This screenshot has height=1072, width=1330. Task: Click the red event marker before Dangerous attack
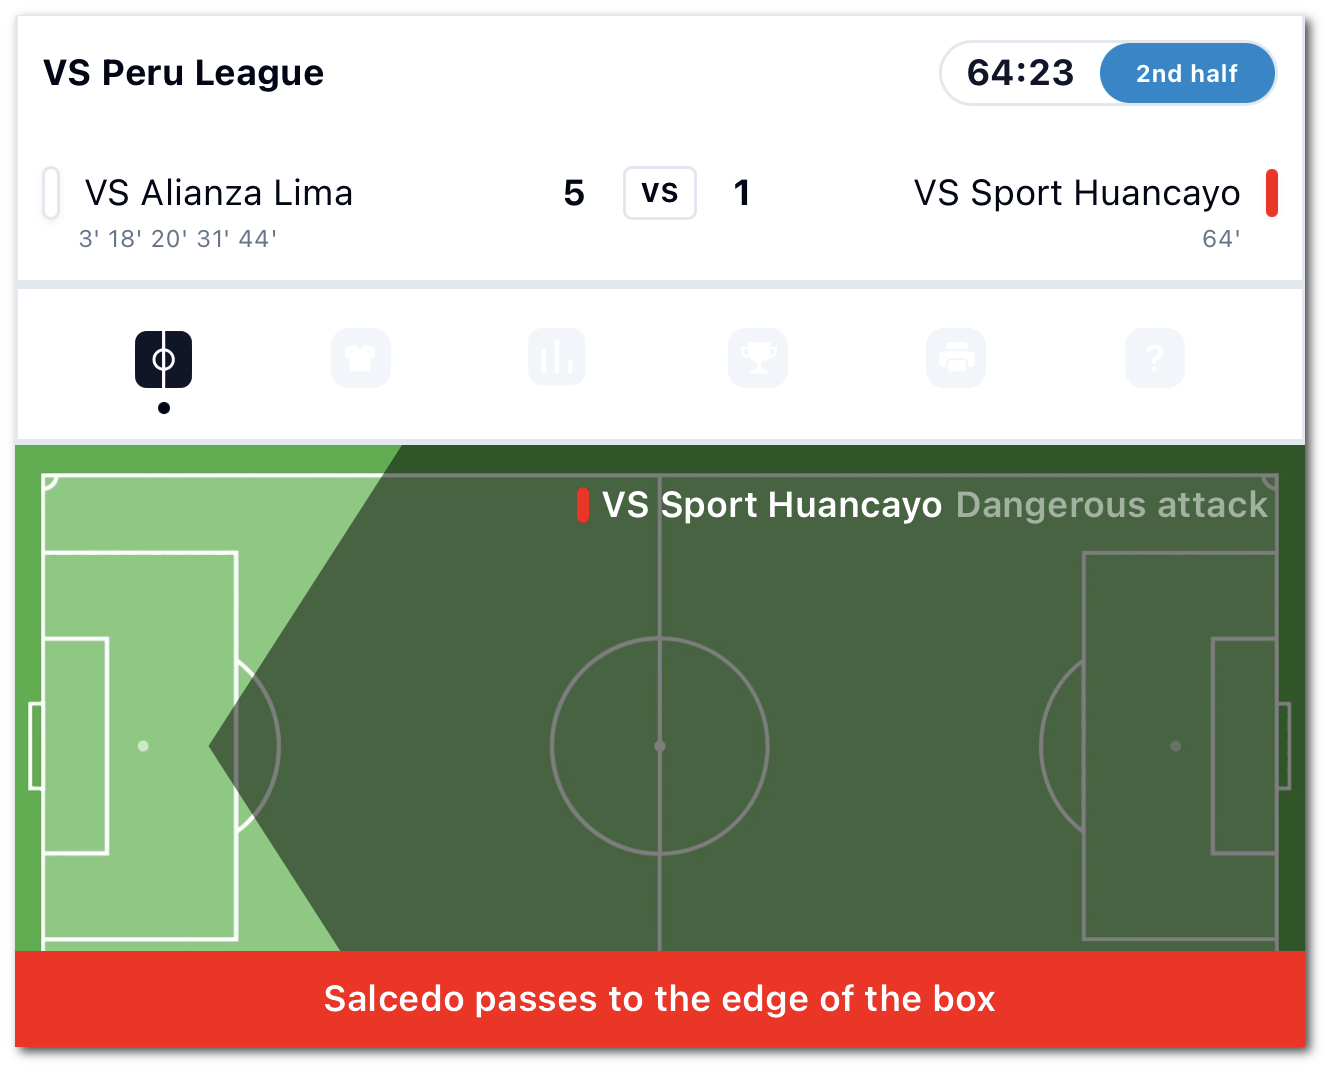coord(584,505)
